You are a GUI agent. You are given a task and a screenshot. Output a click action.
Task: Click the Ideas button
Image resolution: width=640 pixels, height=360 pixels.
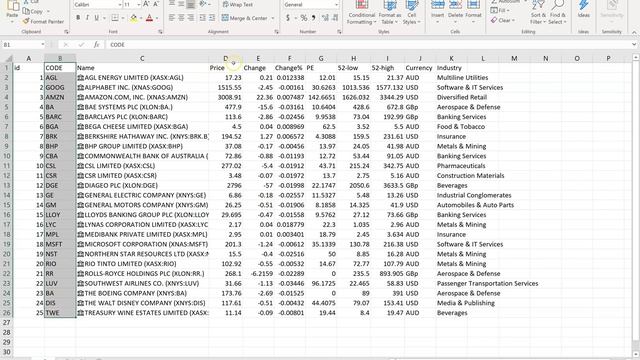tap(584, 10)
